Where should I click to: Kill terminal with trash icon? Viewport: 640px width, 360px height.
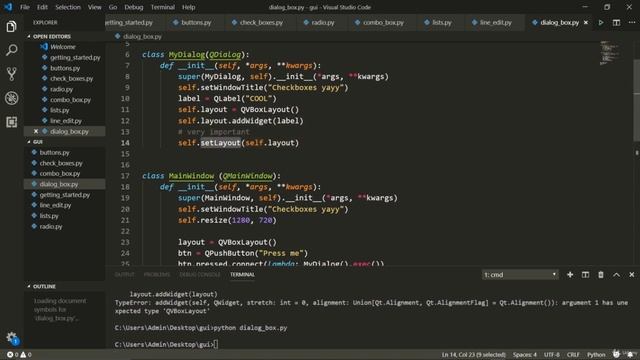click(x=601, y=275)
